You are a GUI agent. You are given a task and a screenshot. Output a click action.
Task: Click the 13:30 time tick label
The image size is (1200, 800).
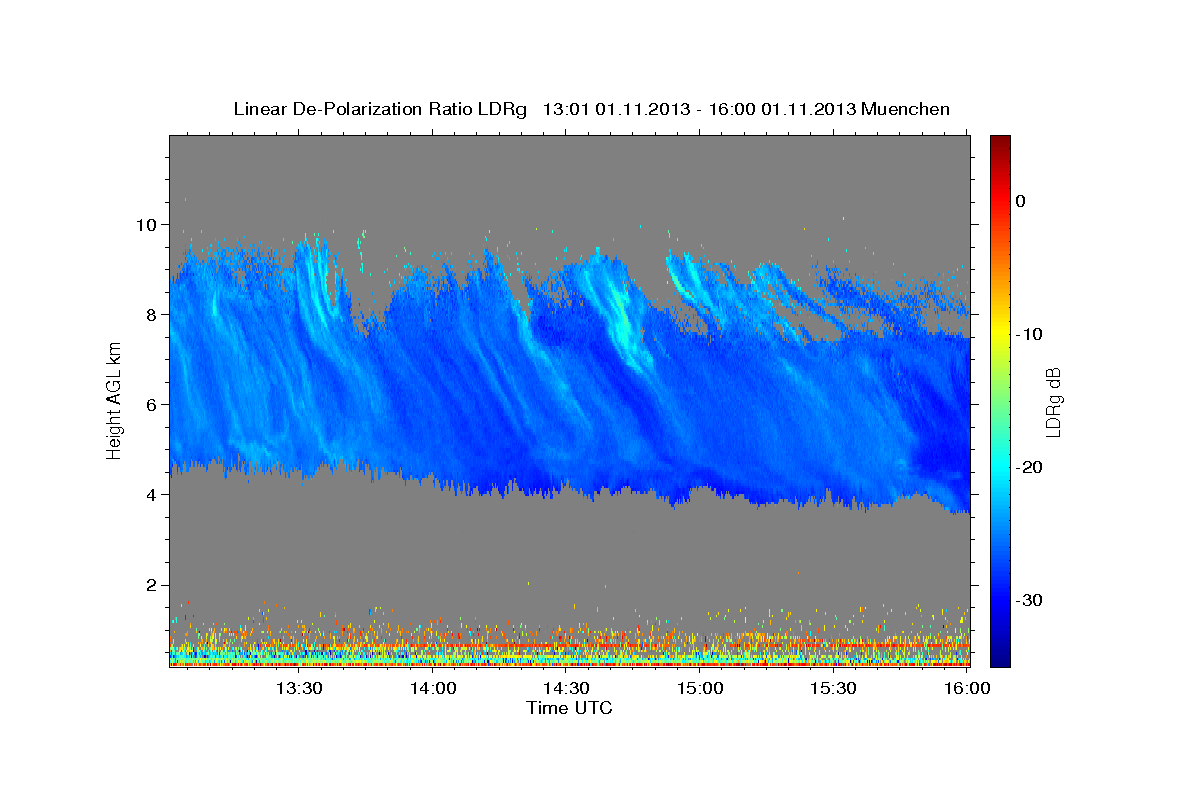(x=299, y=688)
